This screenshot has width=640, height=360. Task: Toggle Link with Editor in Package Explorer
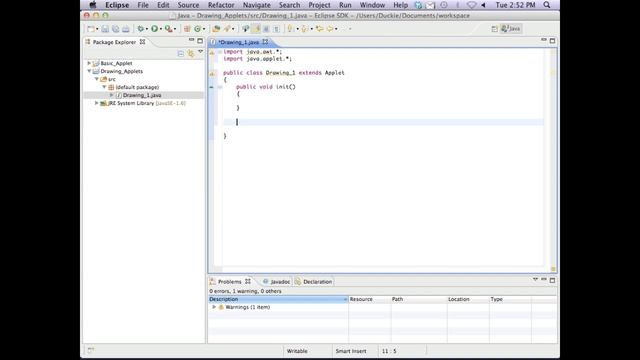(191, 53)
